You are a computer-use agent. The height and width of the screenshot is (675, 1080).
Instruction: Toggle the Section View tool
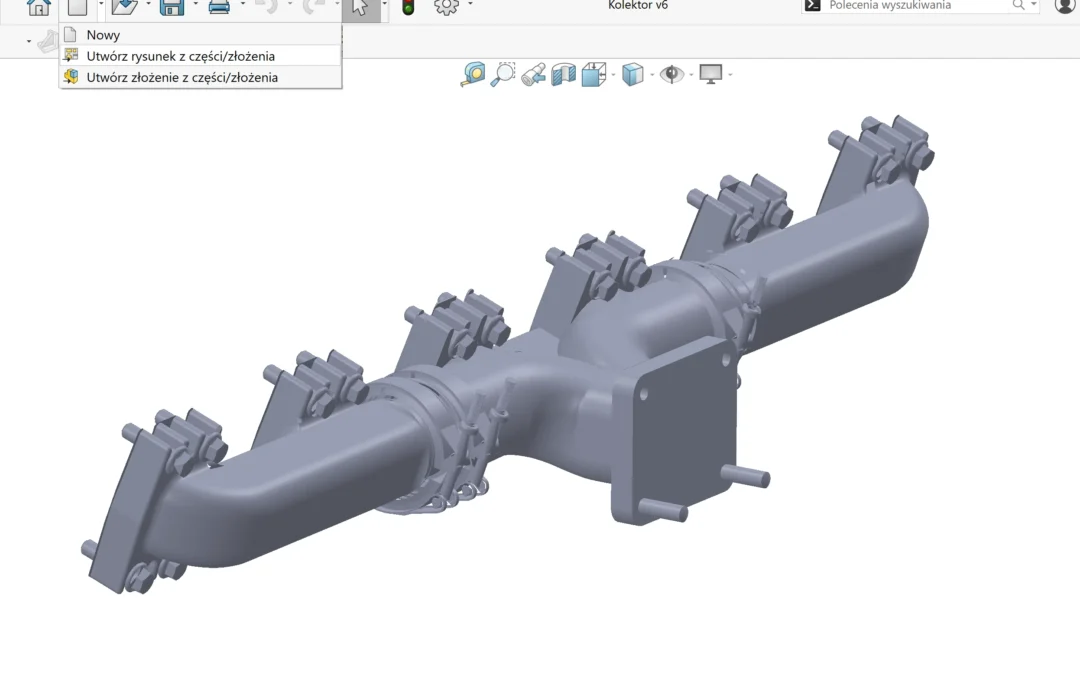coord(563,74)
